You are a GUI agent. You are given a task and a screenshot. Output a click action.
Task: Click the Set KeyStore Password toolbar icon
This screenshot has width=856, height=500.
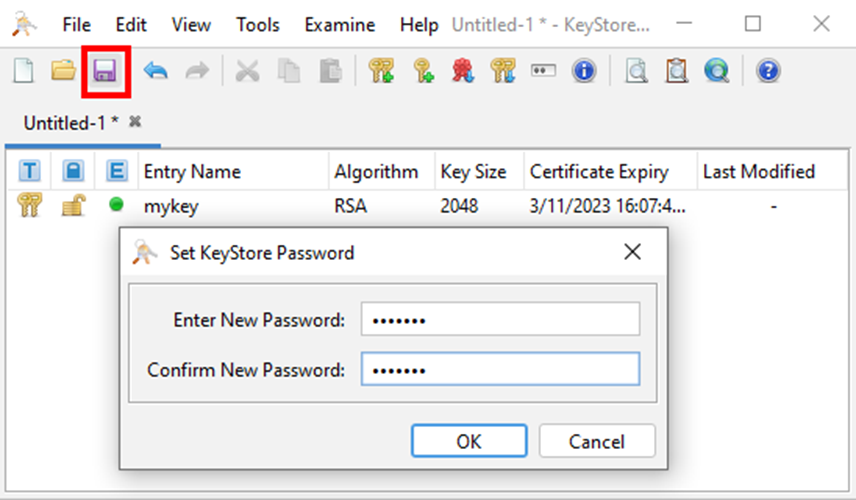[x=543, y=71]
